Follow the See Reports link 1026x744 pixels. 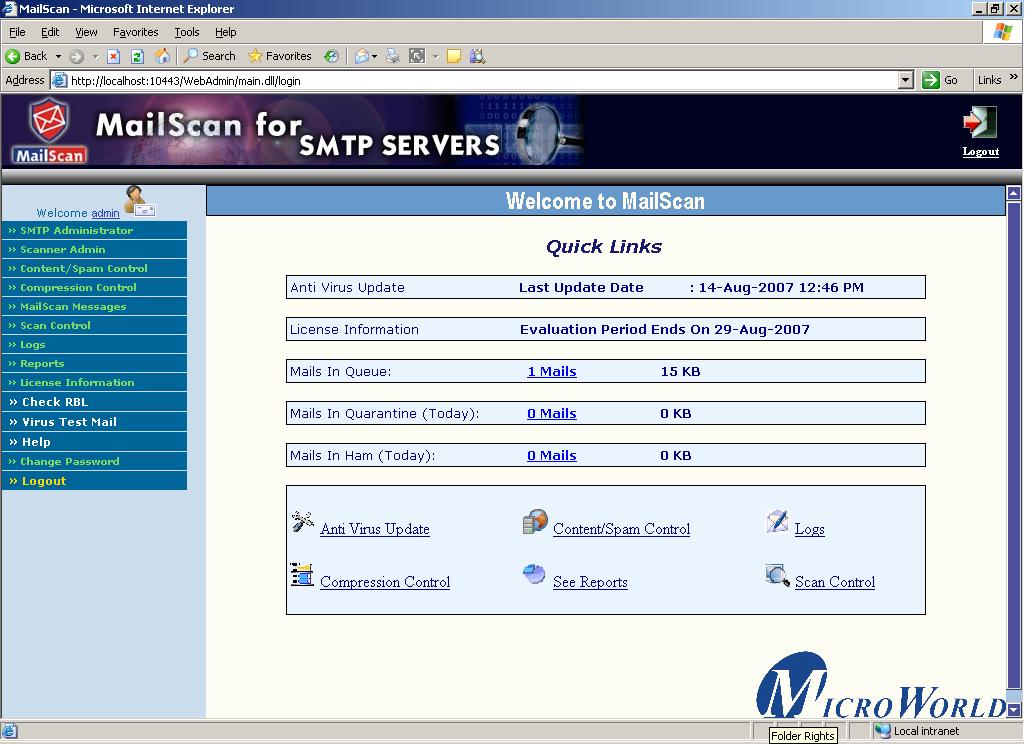(x=590, y=582)
